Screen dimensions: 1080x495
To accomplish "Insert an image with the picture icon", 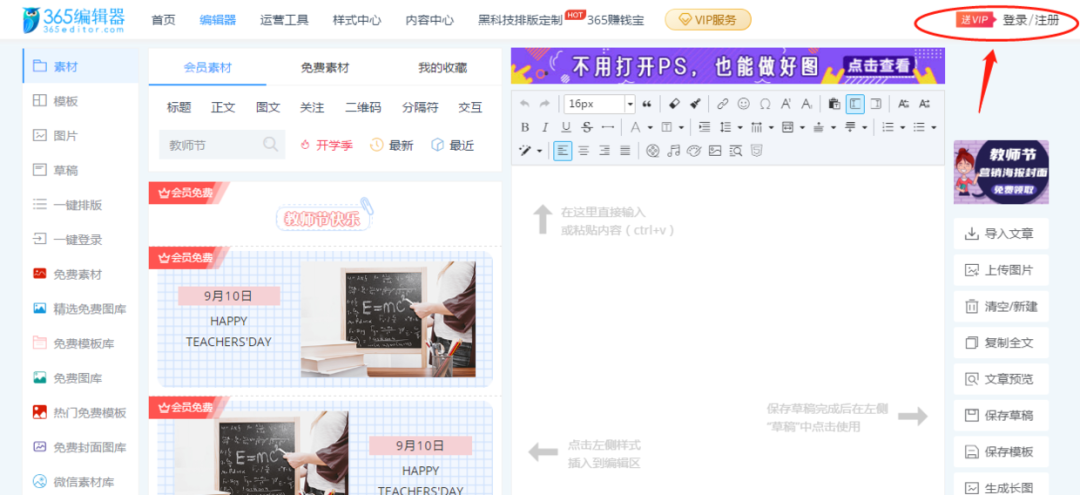I will click(715, 150).
